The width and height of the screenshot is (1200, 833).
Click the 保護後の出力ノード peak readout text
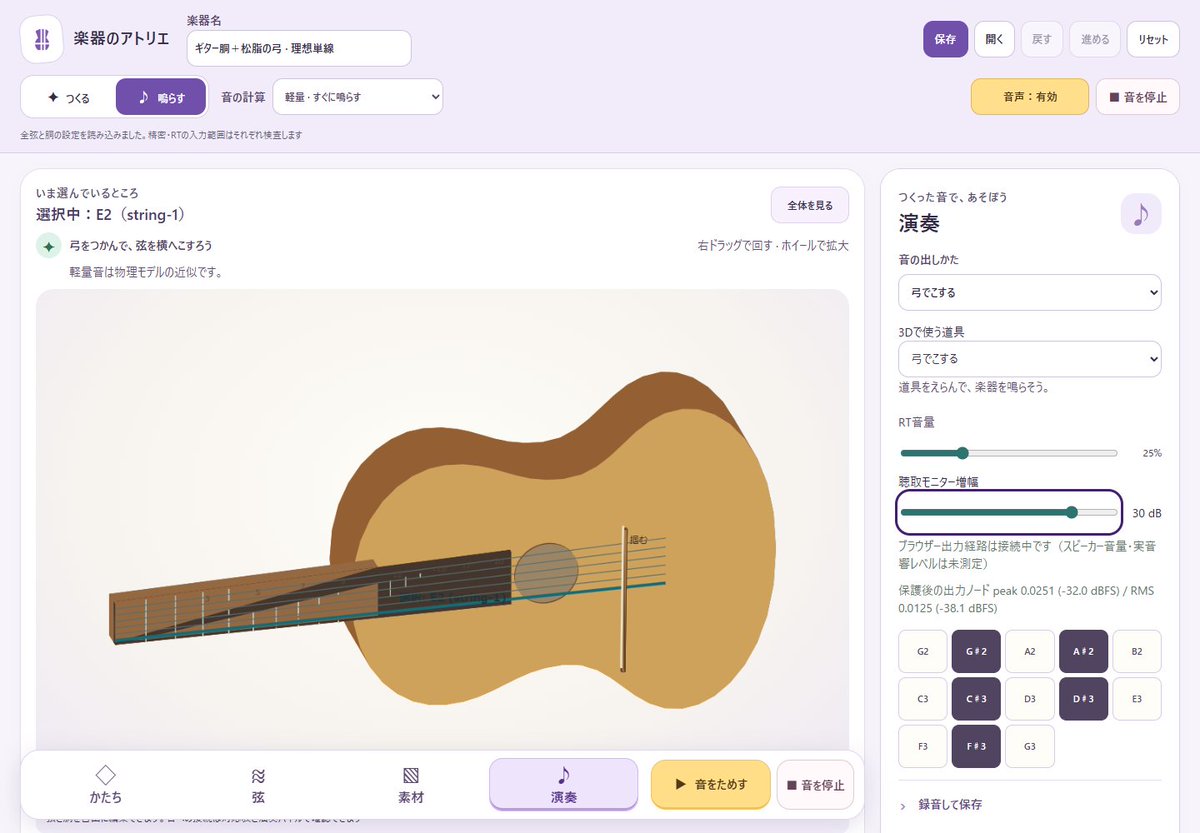[x=1026, y=599]
